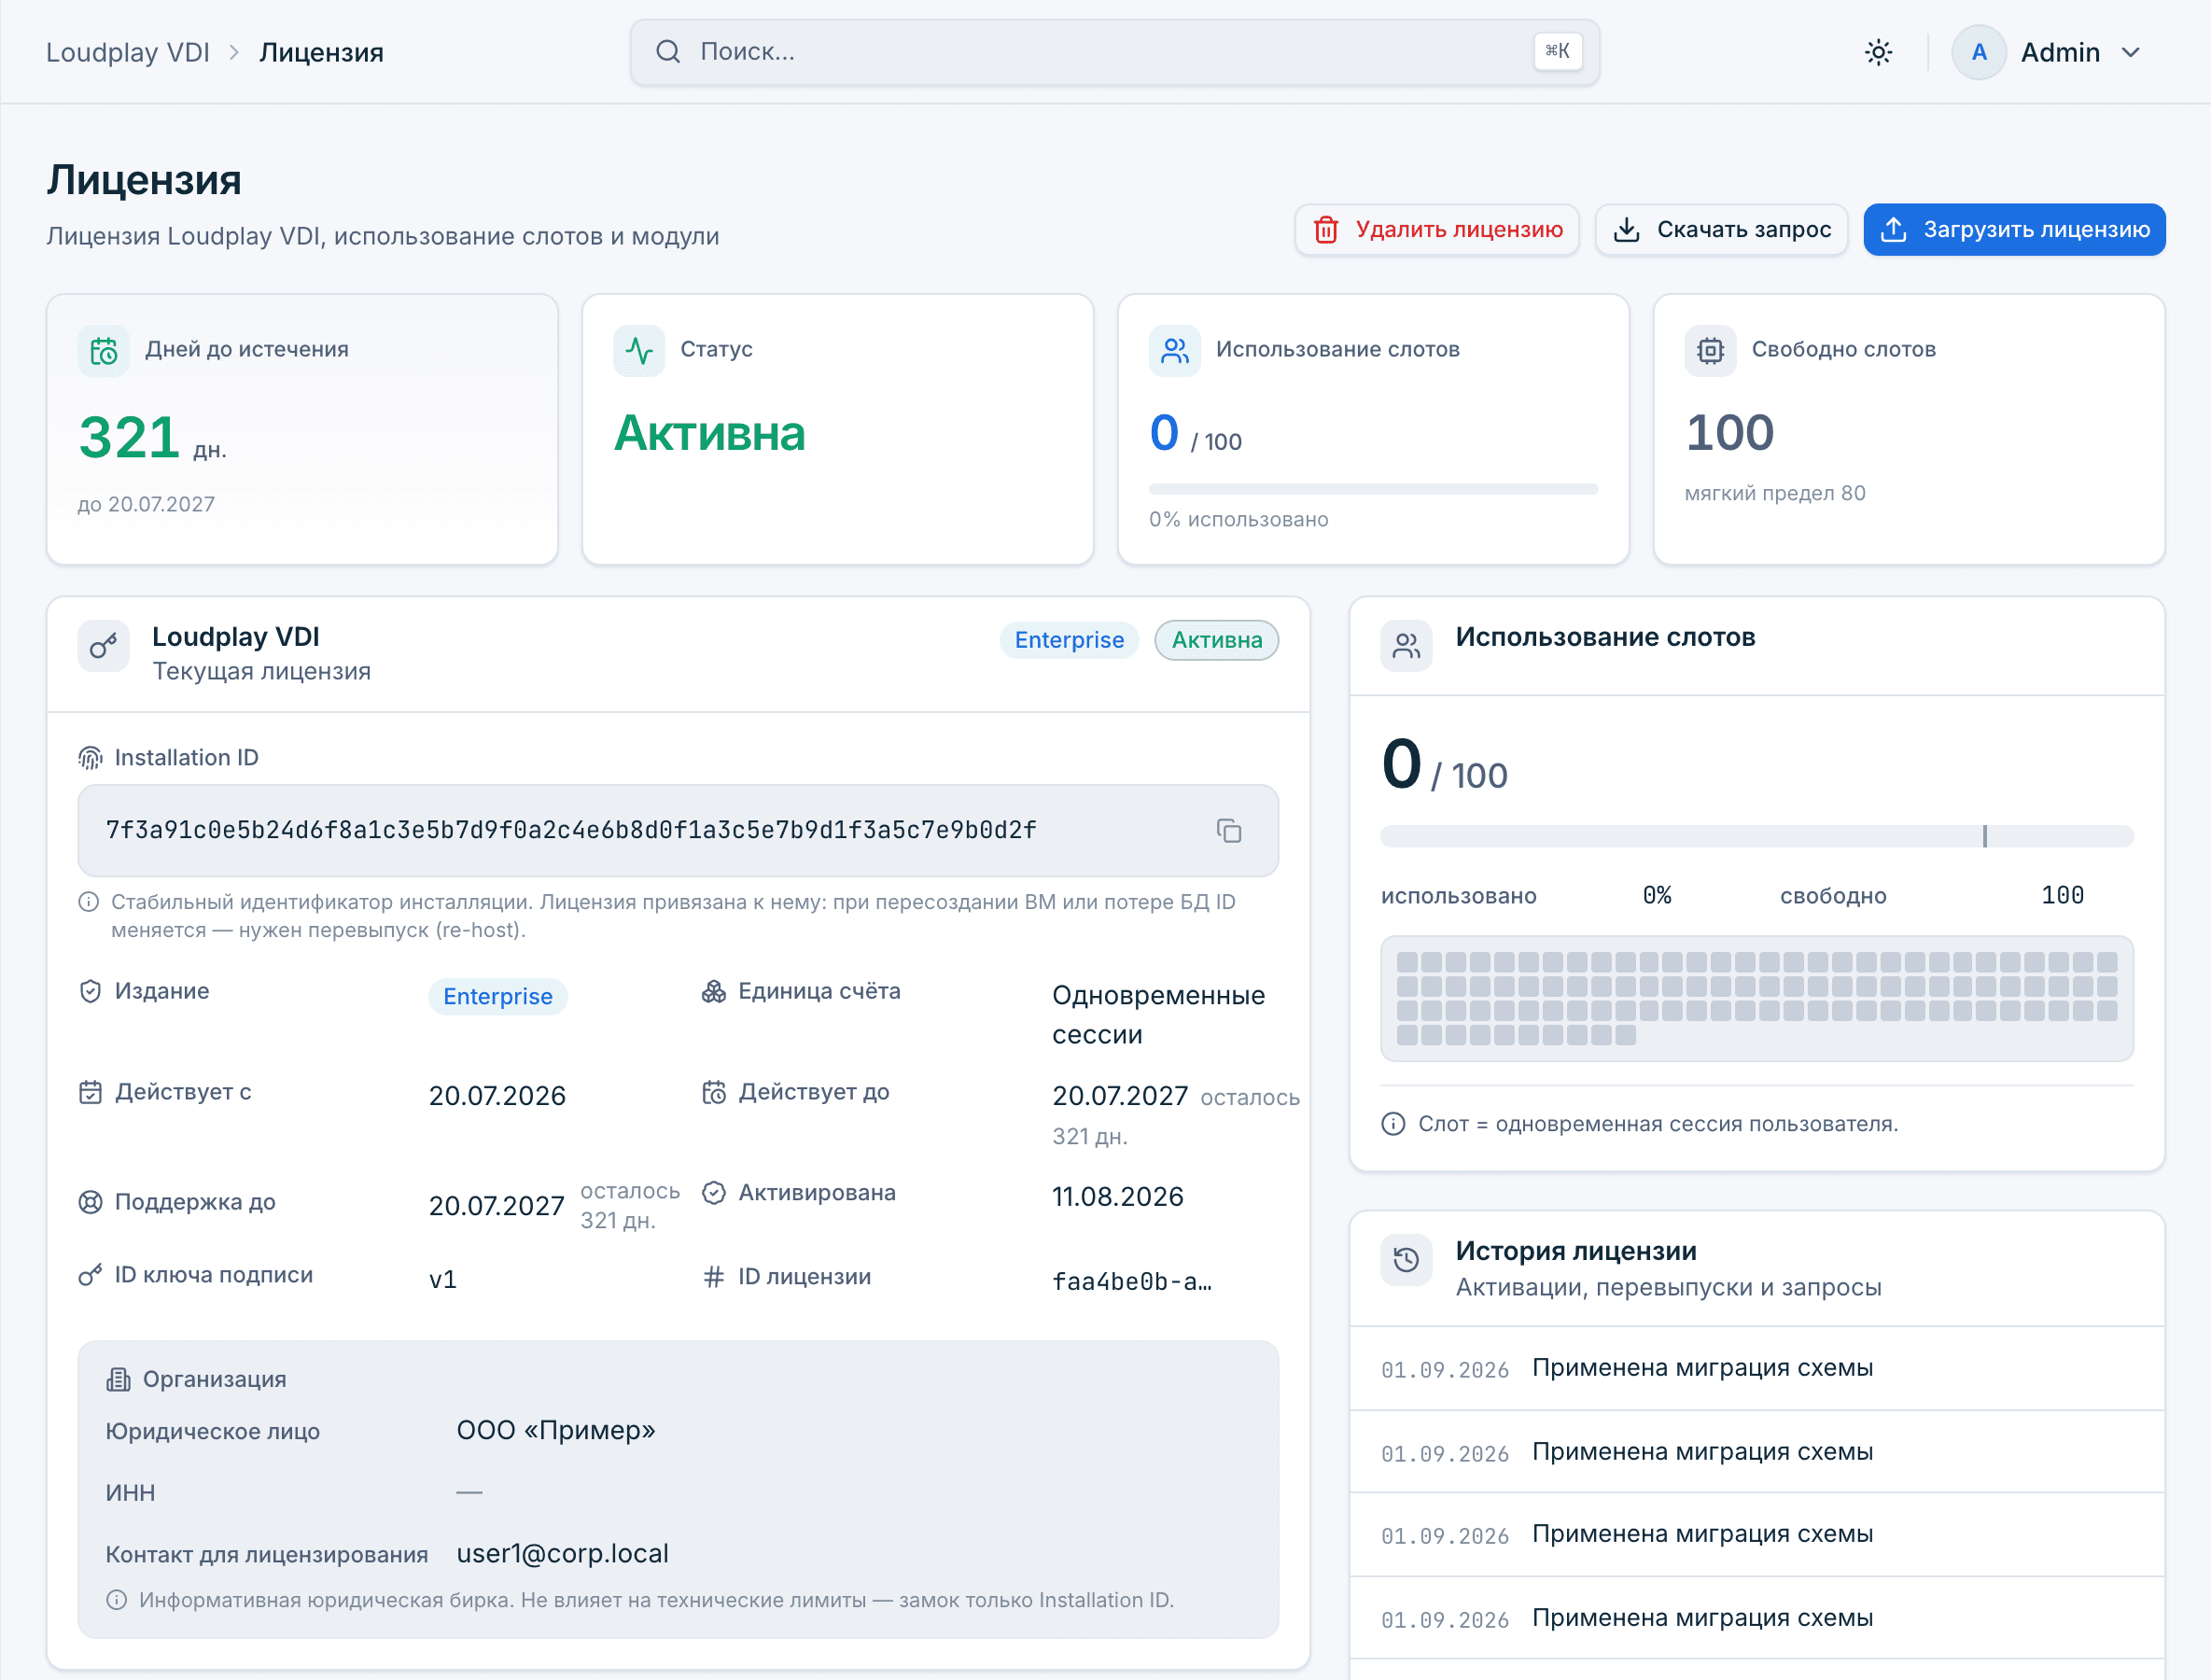Click the мягкий предел 80 text
Screen dimensions: 2211x1680
[x=1775, y=493]
